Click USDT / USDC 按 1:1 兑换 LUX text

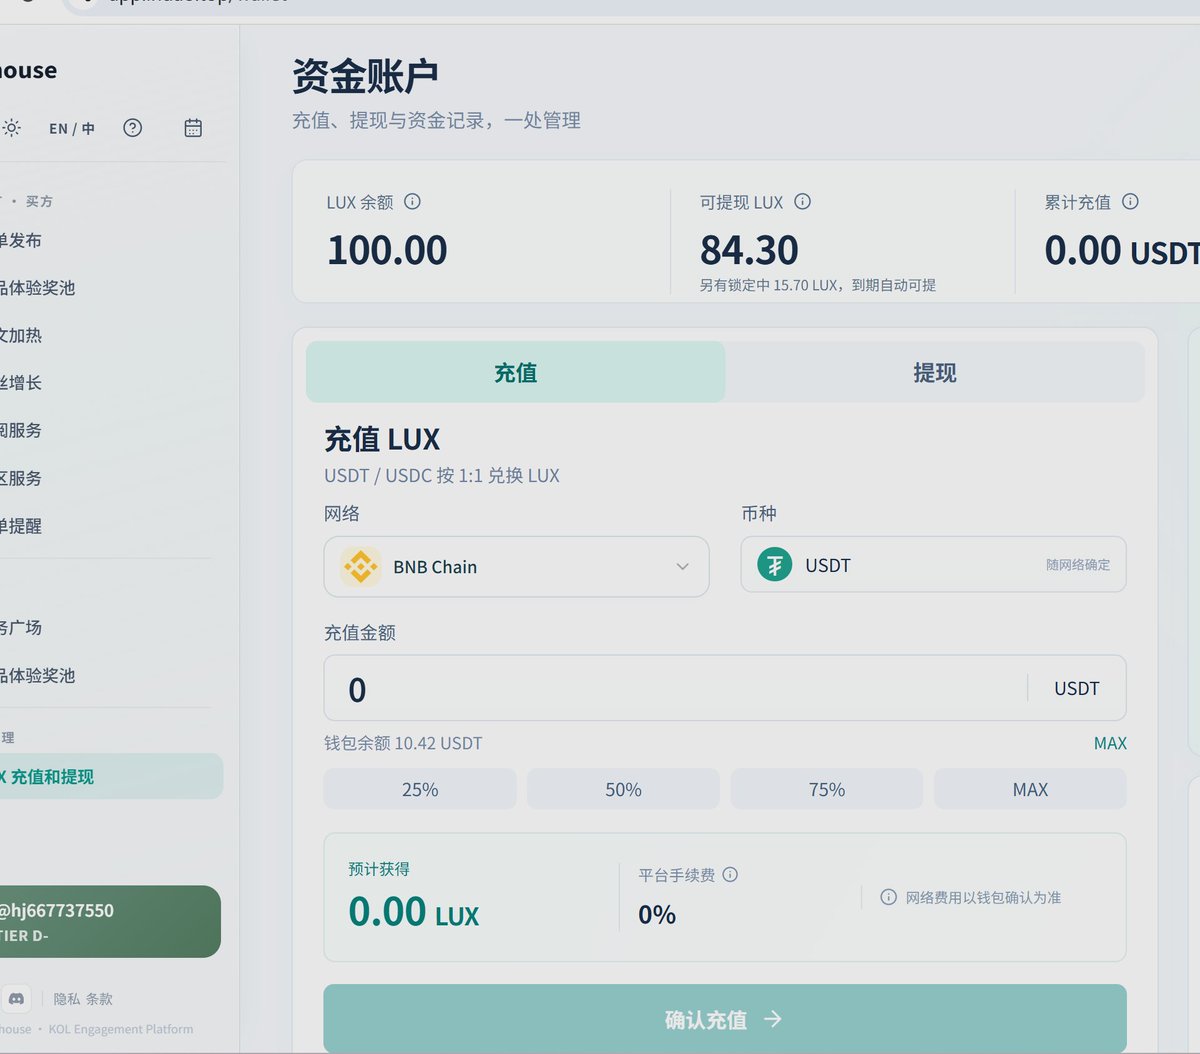tap(442, 476)
